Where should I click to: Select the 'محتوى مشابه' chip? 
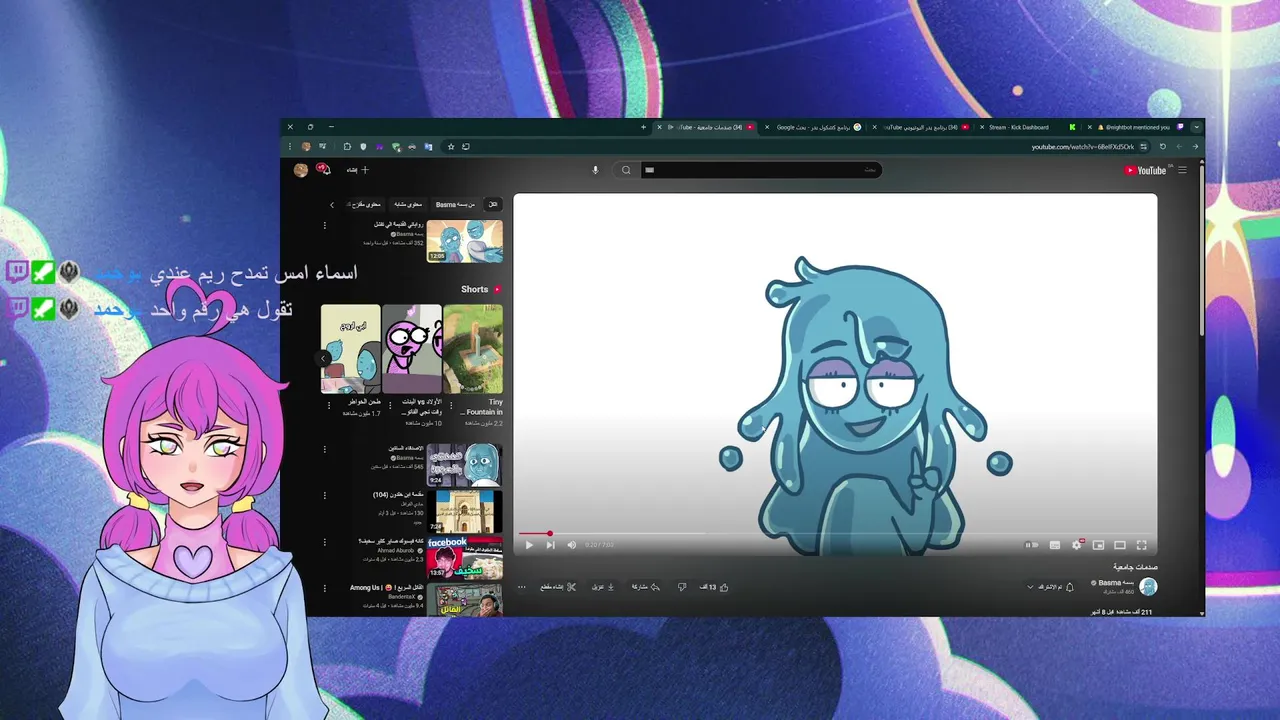tap(407, 204)
